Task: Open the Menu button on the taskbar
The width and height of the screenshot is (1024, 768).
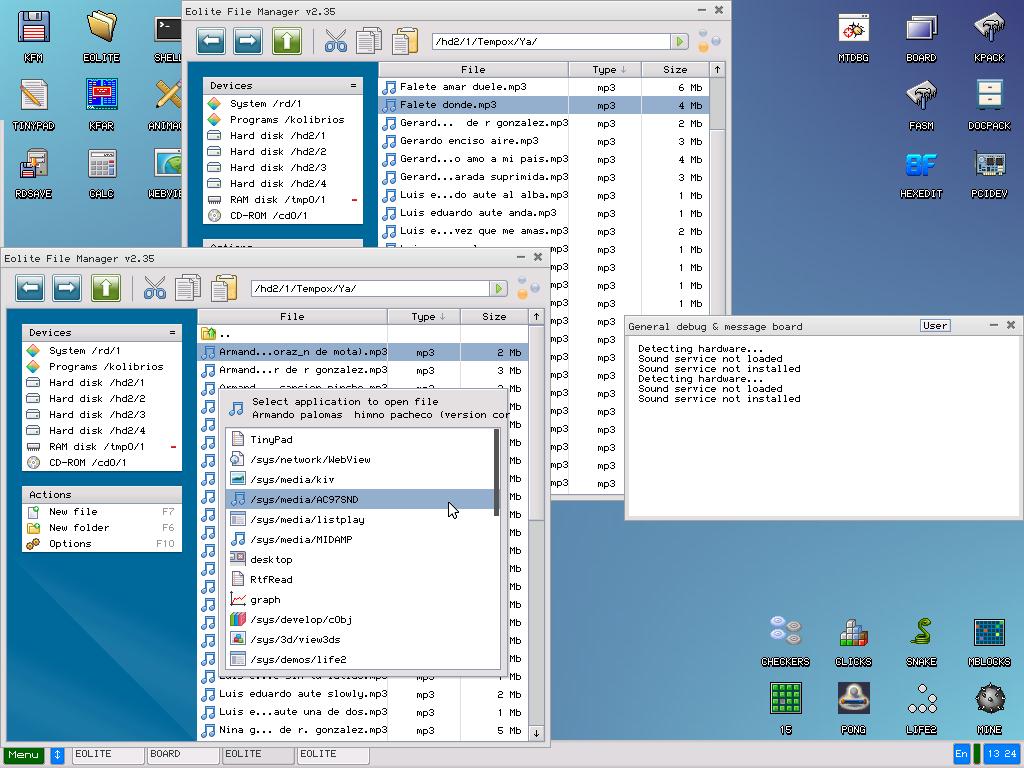Action: [x=23, y=754]
